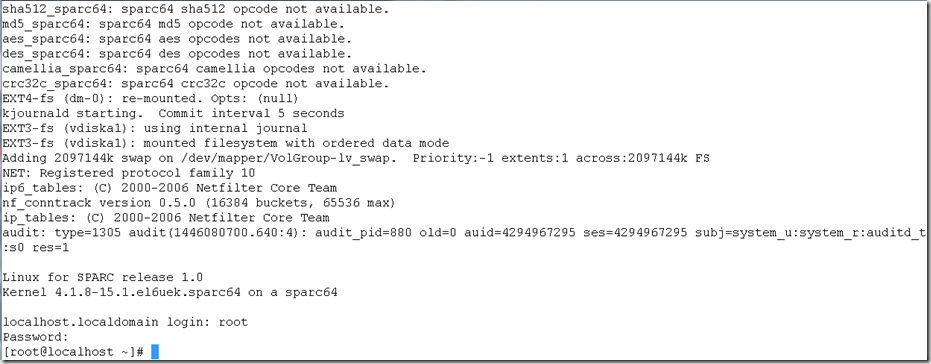Image resolution: width=931 pixels, height=364 pixels.
Task: Click the Password: prompt line
Action: [x=36, y=337]
